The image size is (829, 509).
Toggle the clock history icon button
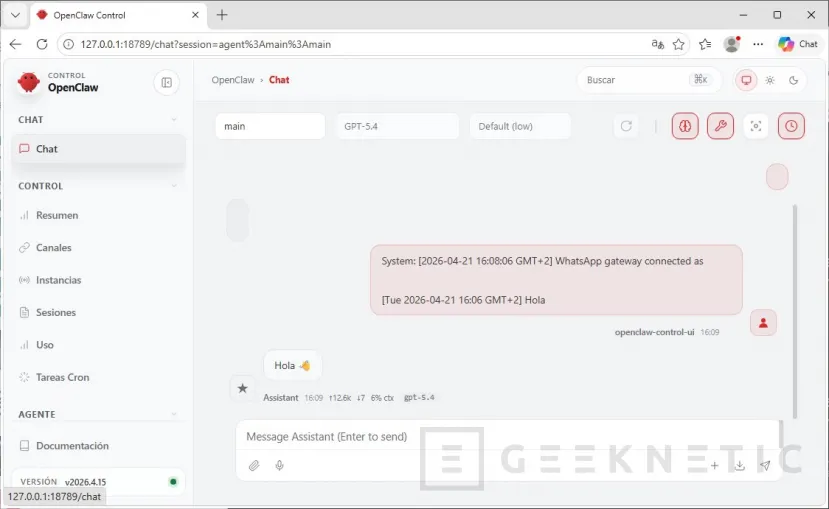pos(791,126)
